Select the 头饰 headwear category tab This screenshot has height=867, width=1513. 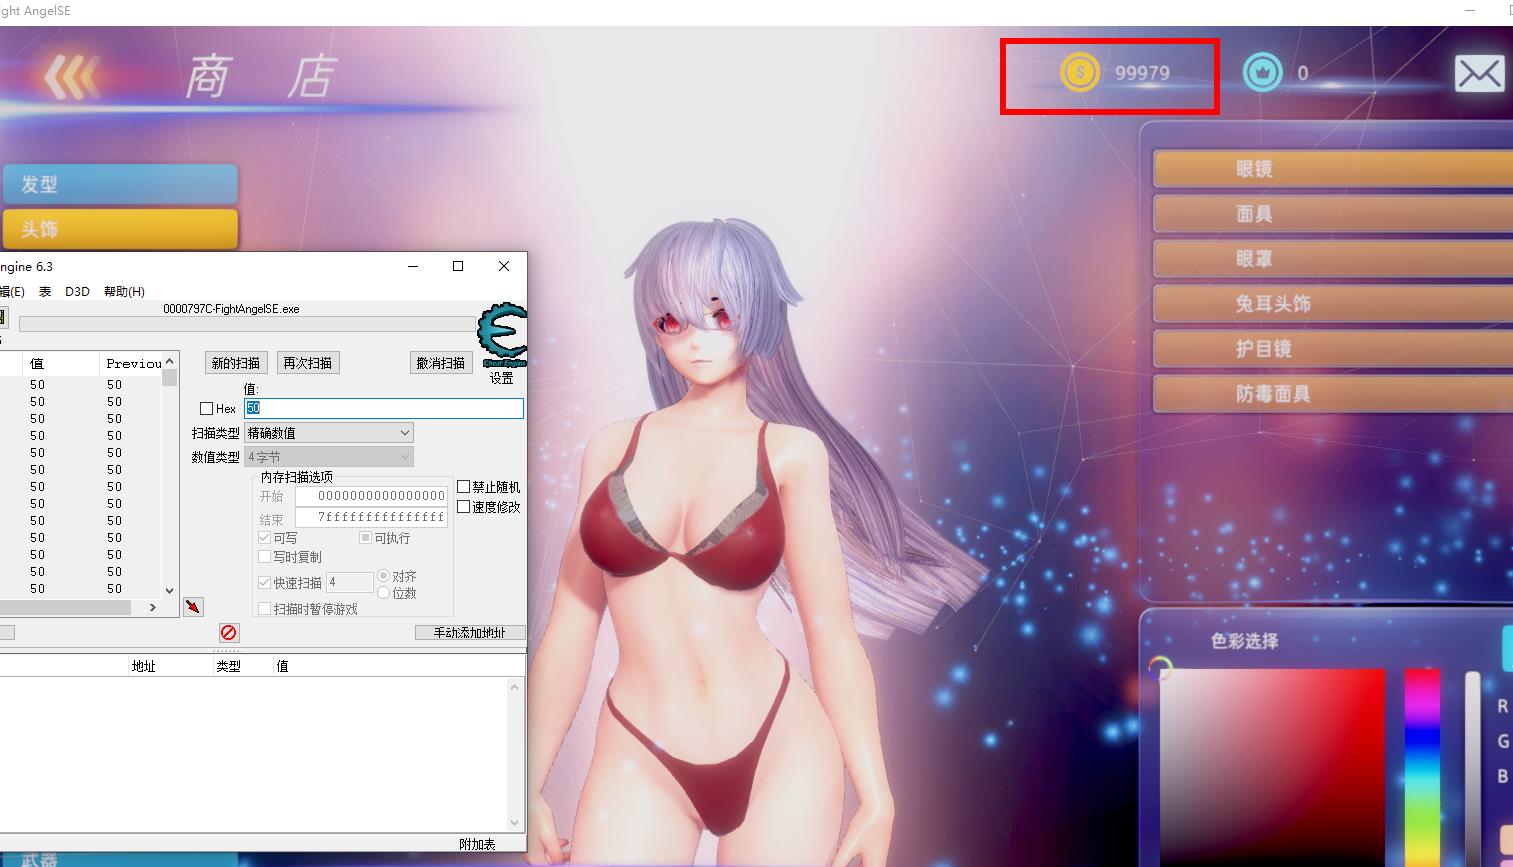(x=119, y=229)
